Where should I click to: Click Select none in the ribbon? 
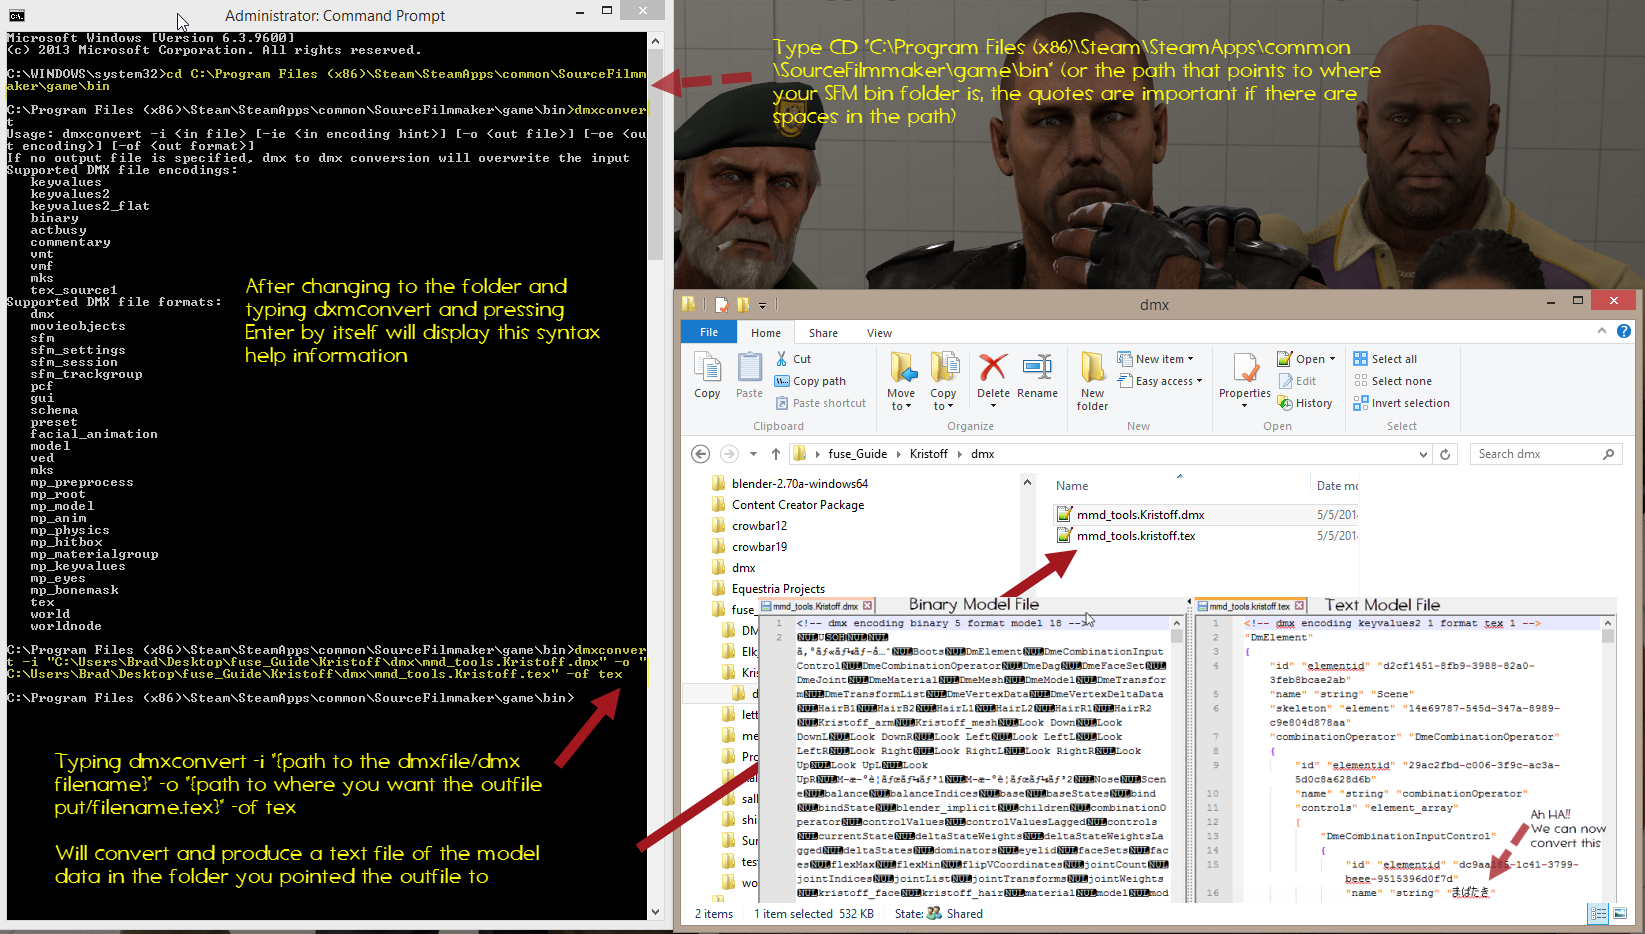coord(1392,381)
